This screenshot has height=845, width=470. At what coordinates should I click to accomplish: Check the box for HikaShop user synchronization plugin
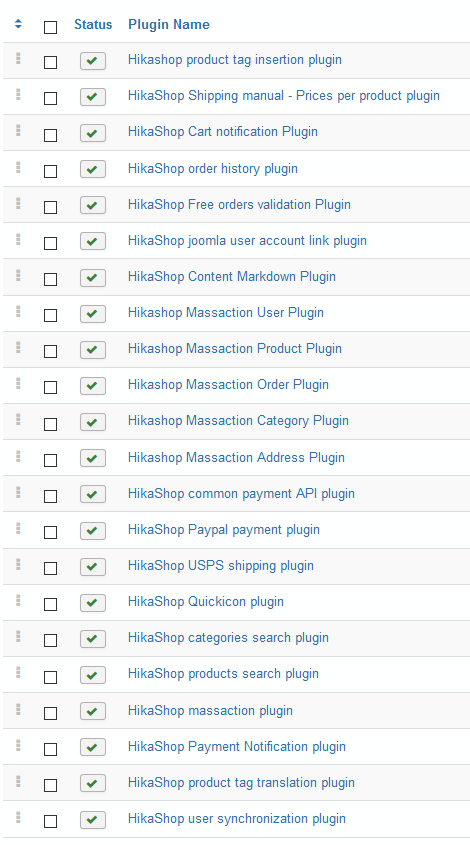pos(50,821)
